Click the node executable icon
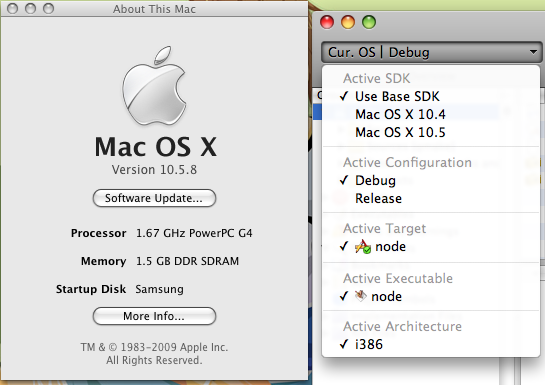The height and width of the screenshot is (385, 545). point(361,296)
